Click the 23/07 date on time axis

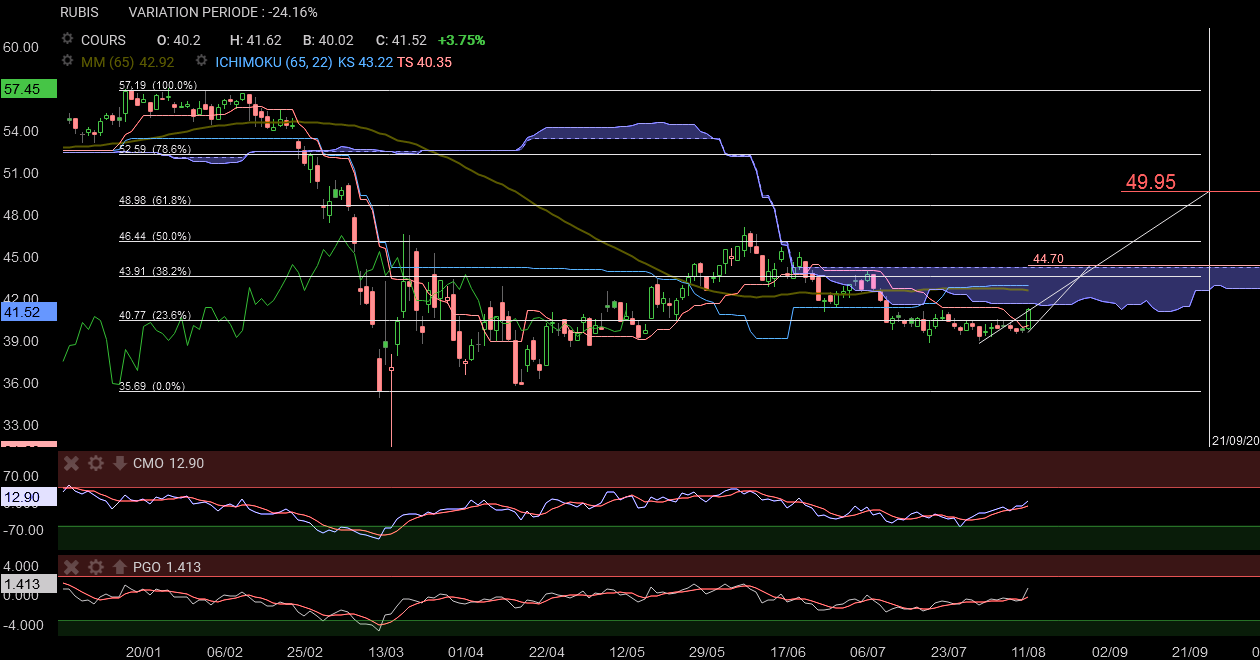949,651
